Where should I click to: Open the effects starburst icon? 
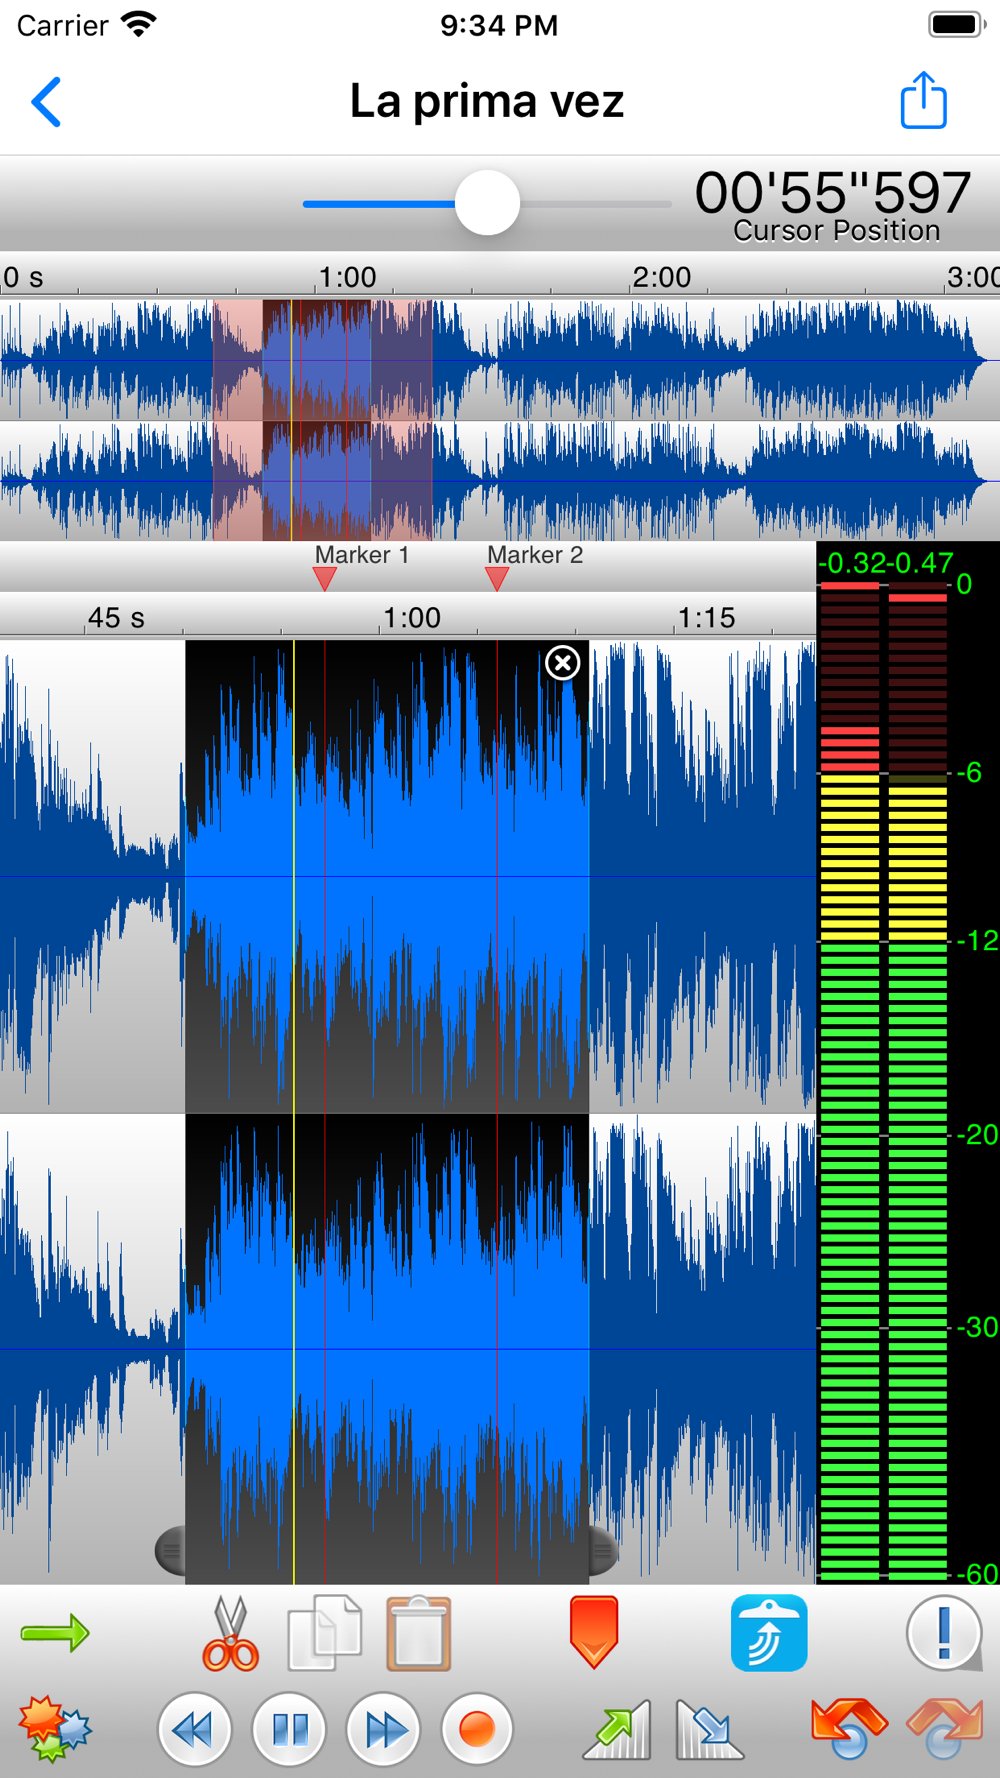click(54, 1728)
